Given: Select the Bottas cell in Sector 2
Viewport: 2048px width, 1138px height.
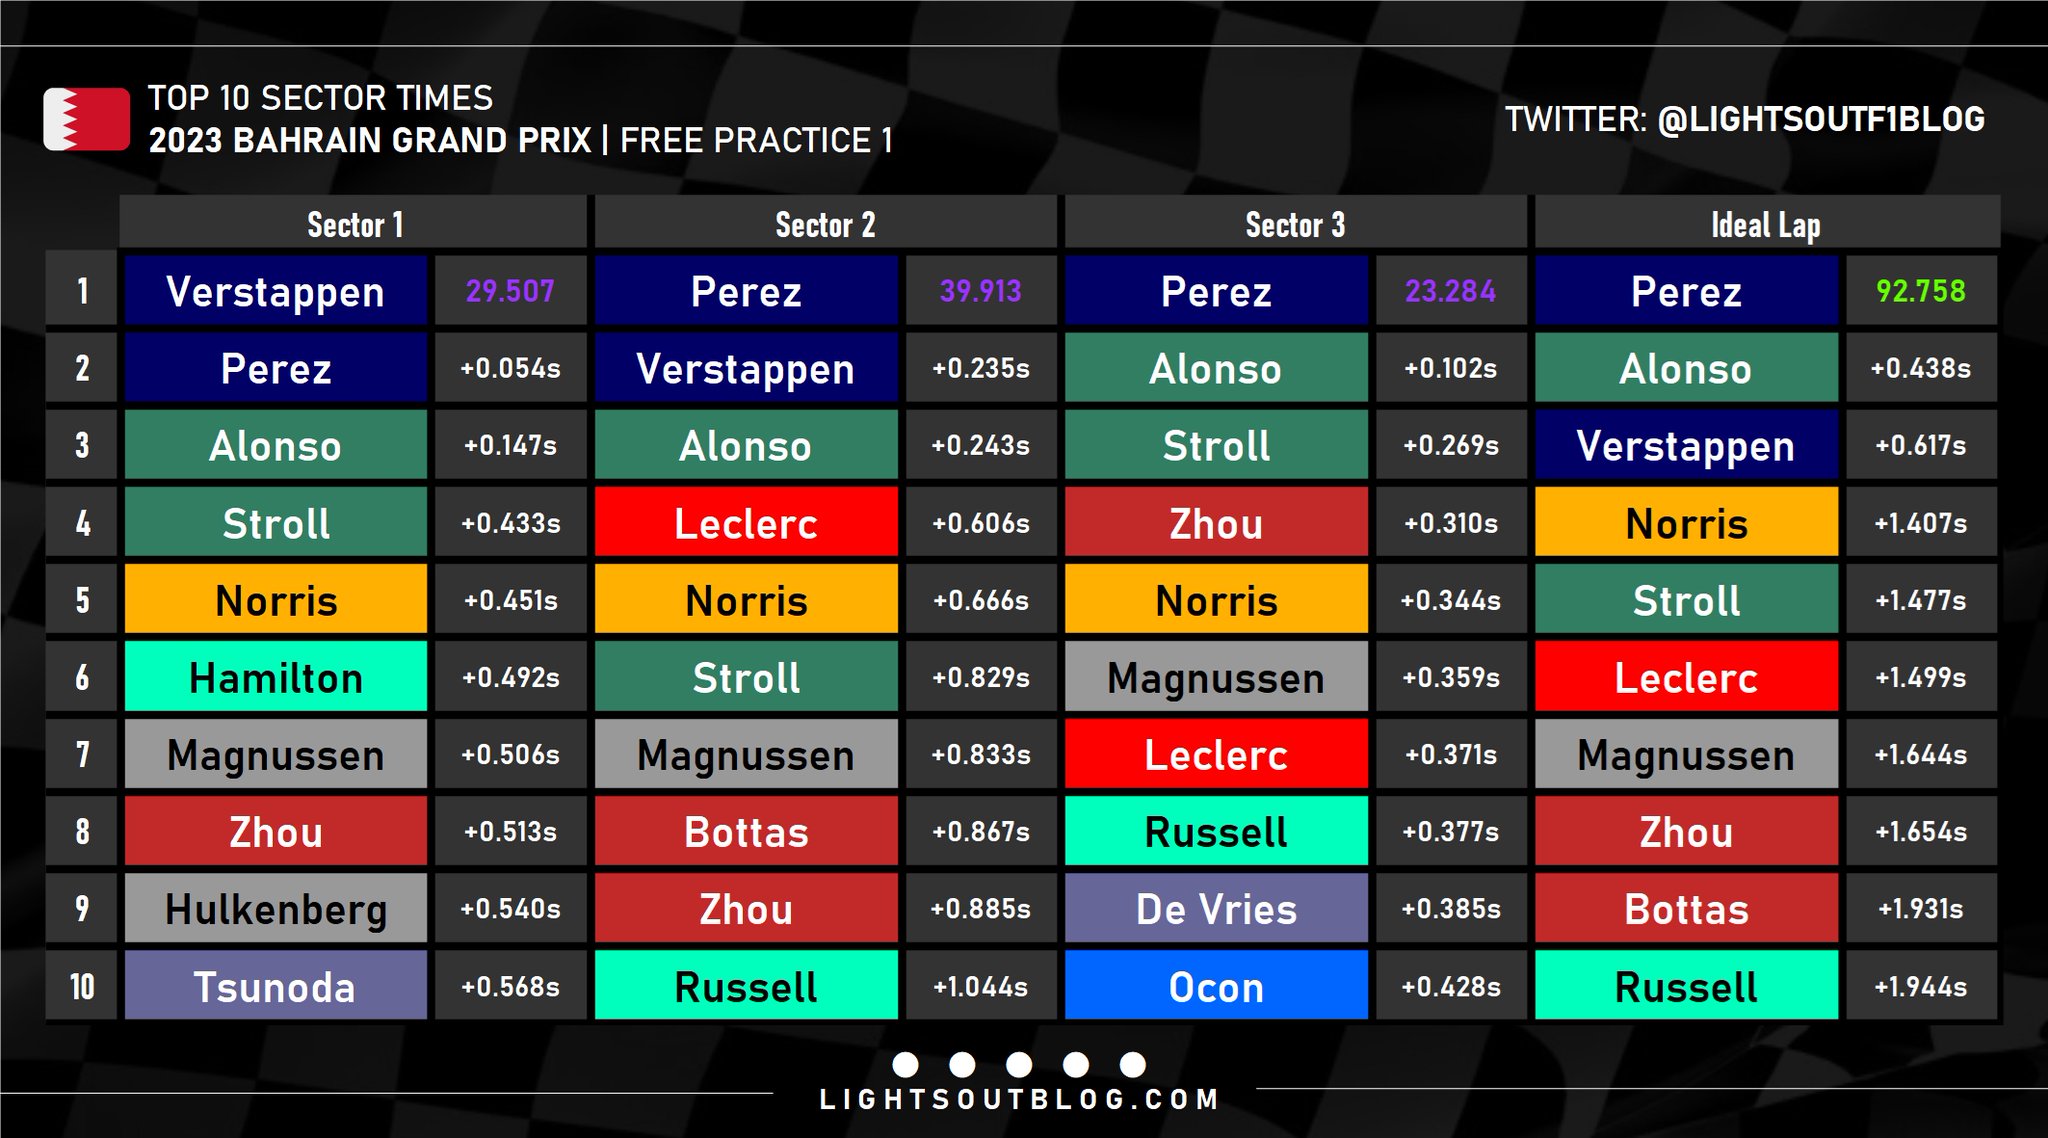Looking at the screenshot, I should point(746,832).
